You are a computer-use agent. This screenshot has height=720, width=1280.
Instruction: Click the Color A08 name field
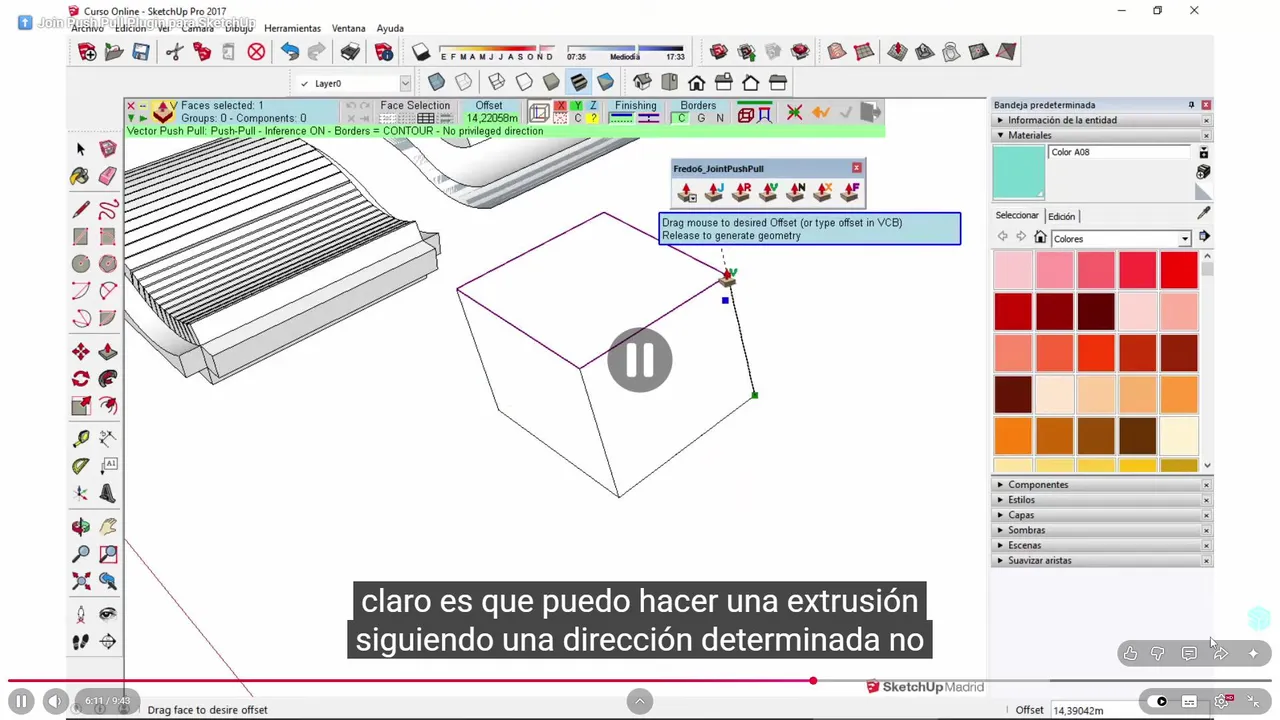1120,152
